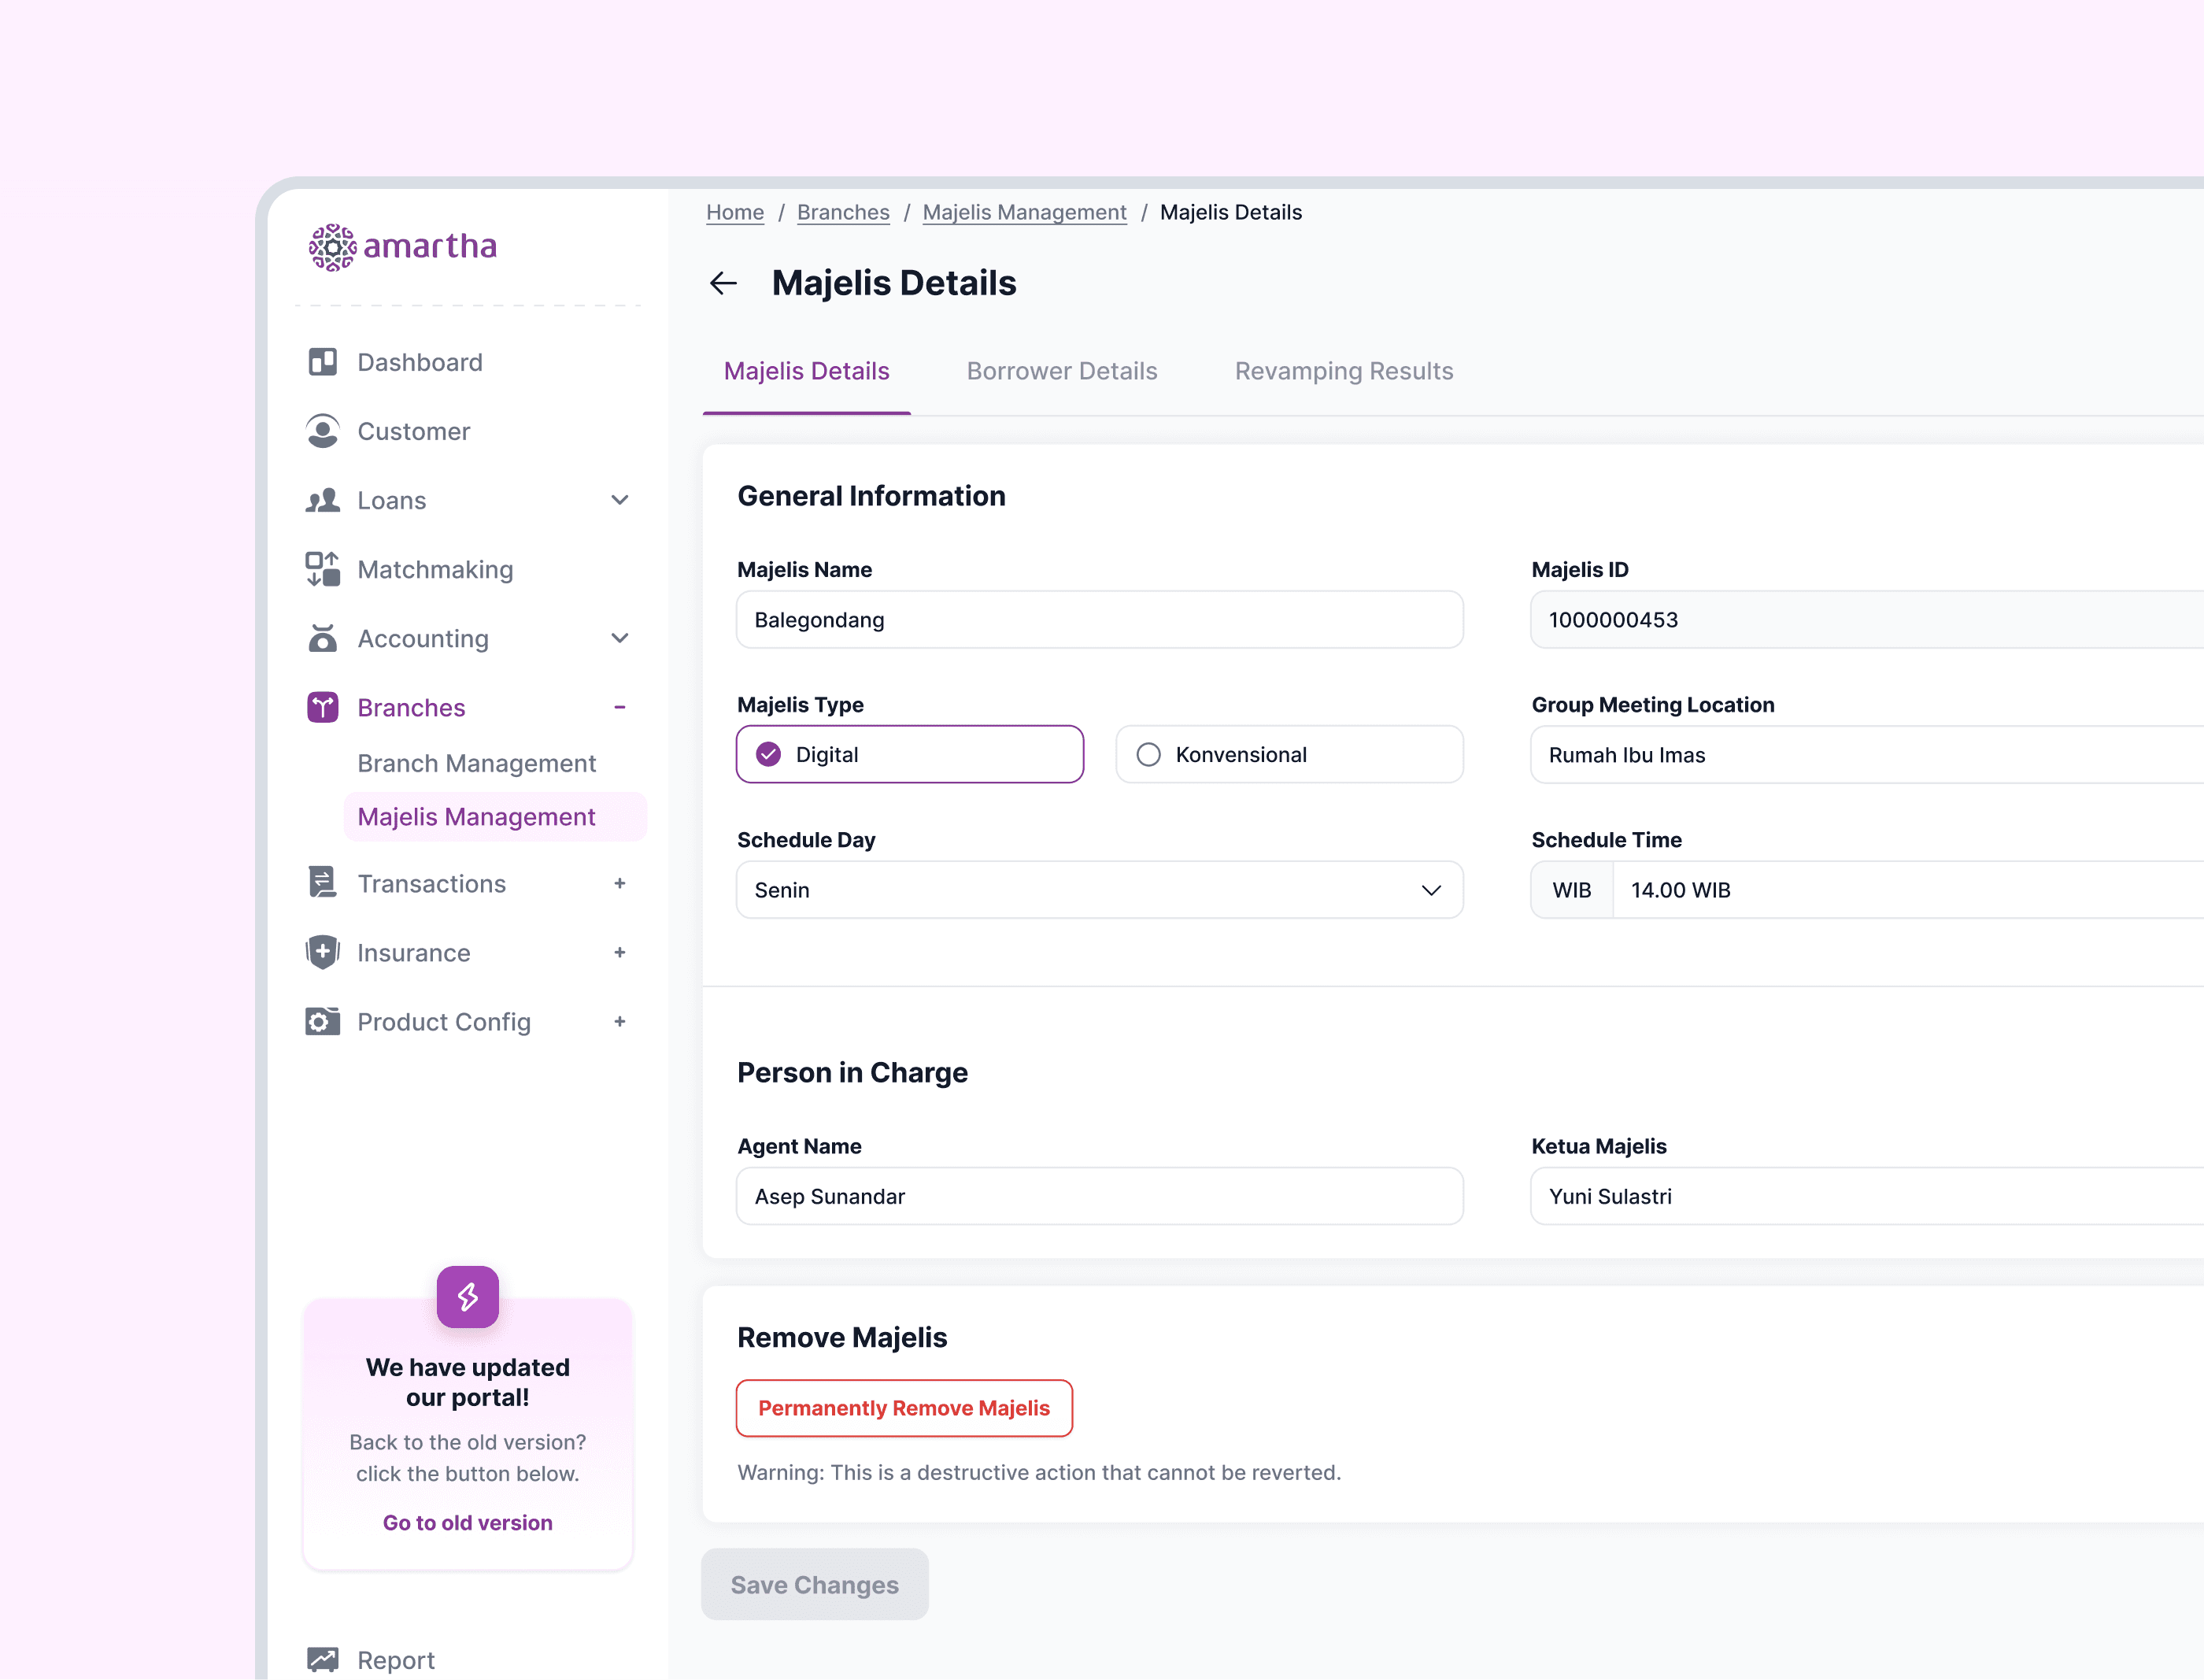Click into the Majelis Name field

(x=1099, y=619)
